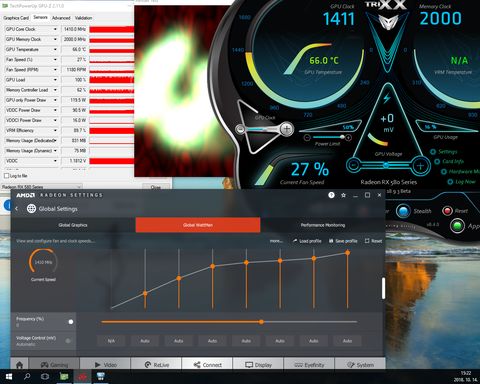Select the Global Graphics tab
This screenshot has height=384, width=480.
(x=73, y=225)
